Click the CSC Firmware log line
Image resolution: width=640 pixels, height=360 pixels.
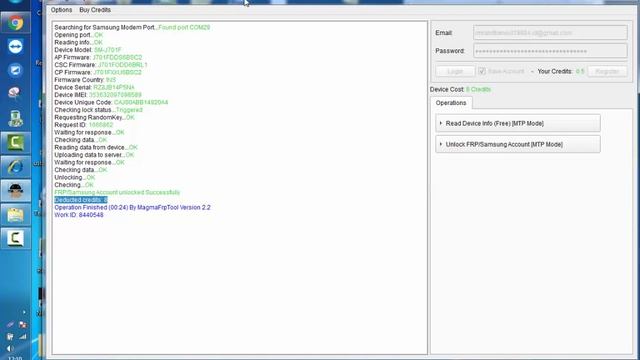pos(101,65)
